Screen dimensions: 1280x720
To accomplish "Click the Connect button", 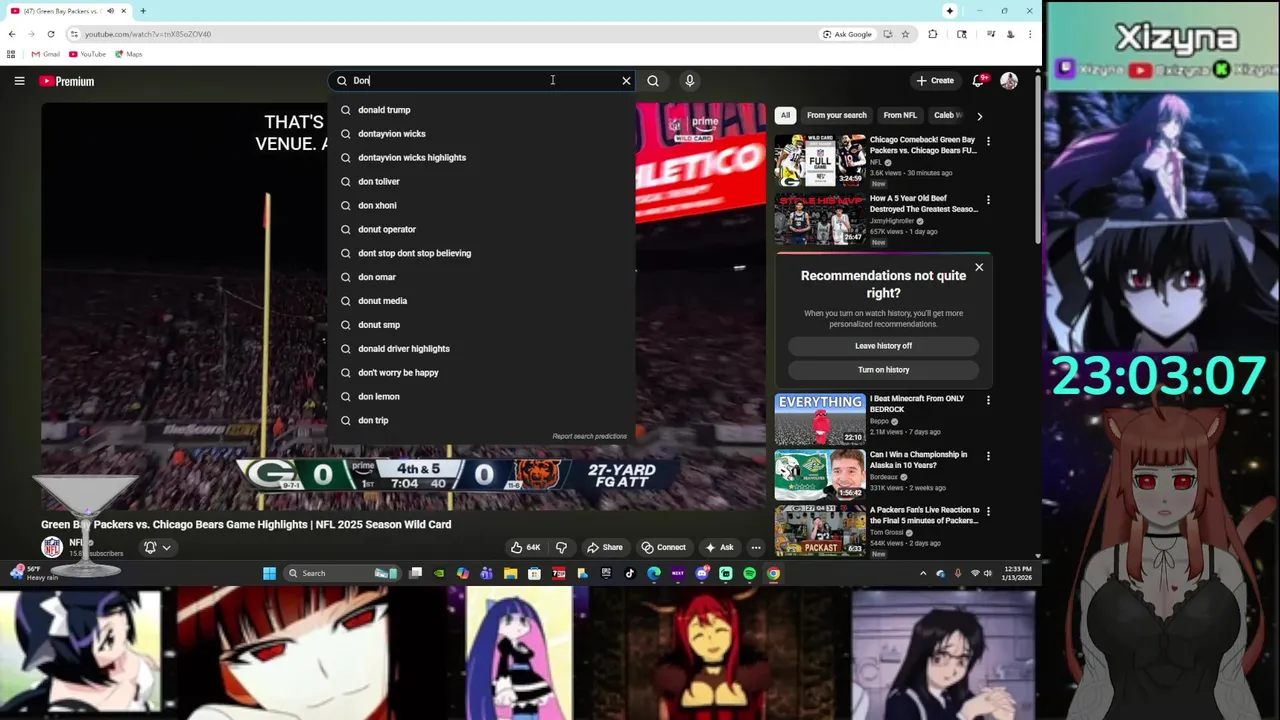I will point(664,547).
